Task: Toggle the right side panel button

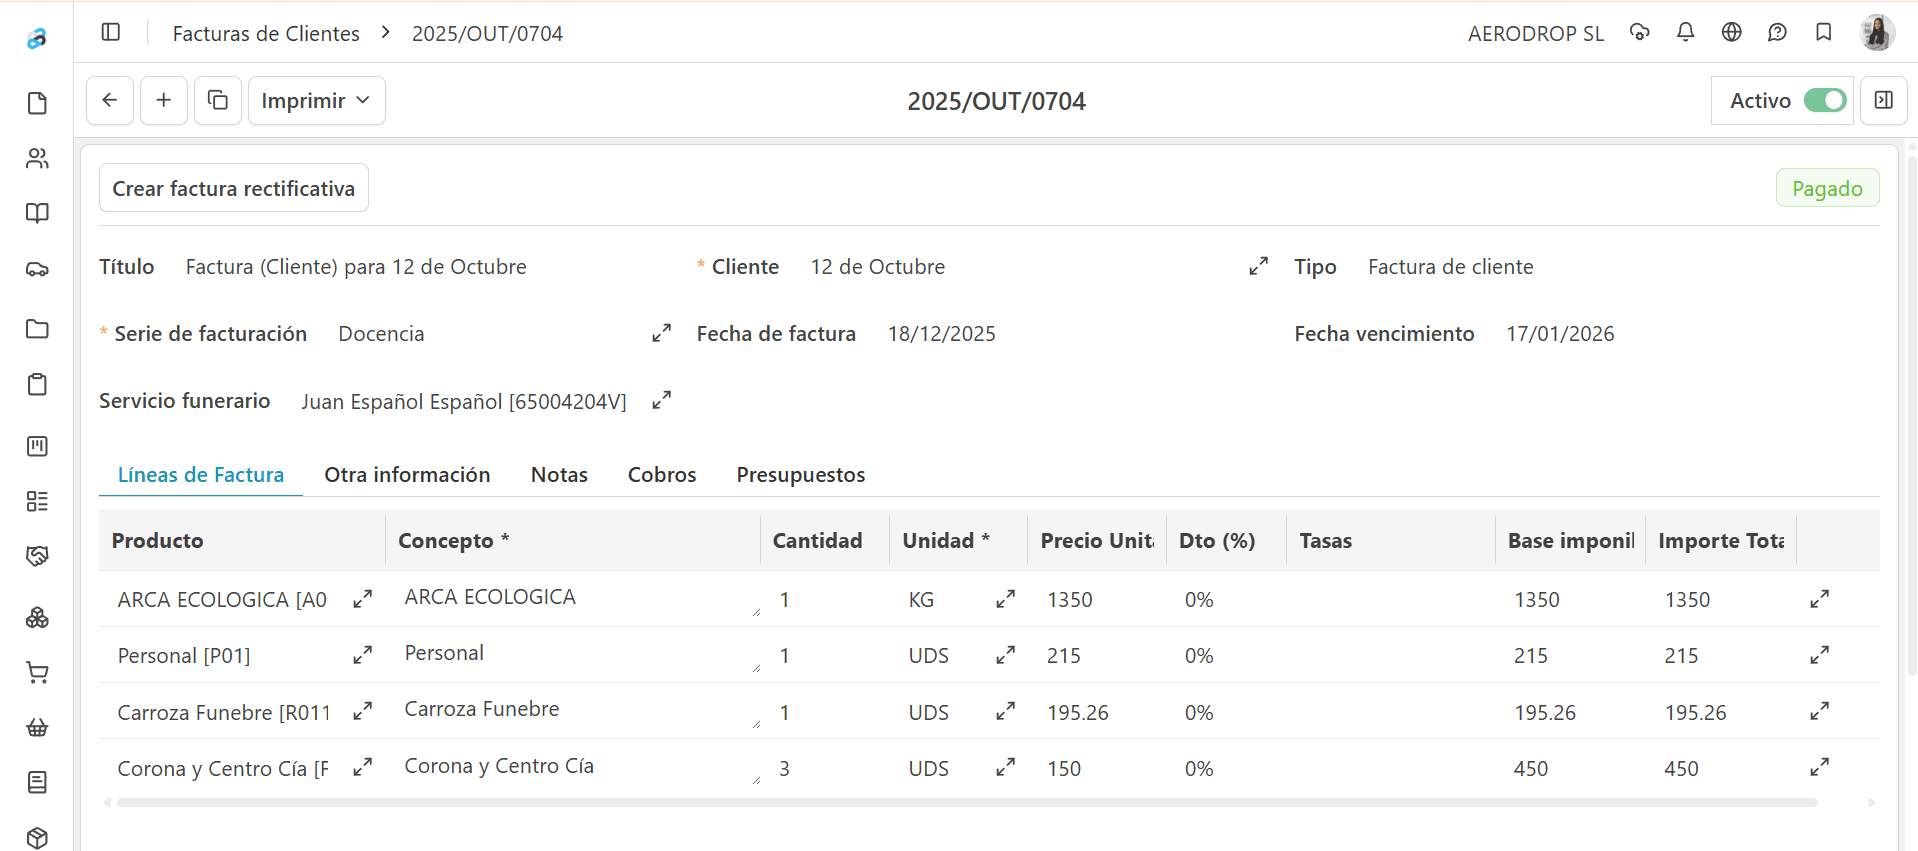Action: (1883, 100)
